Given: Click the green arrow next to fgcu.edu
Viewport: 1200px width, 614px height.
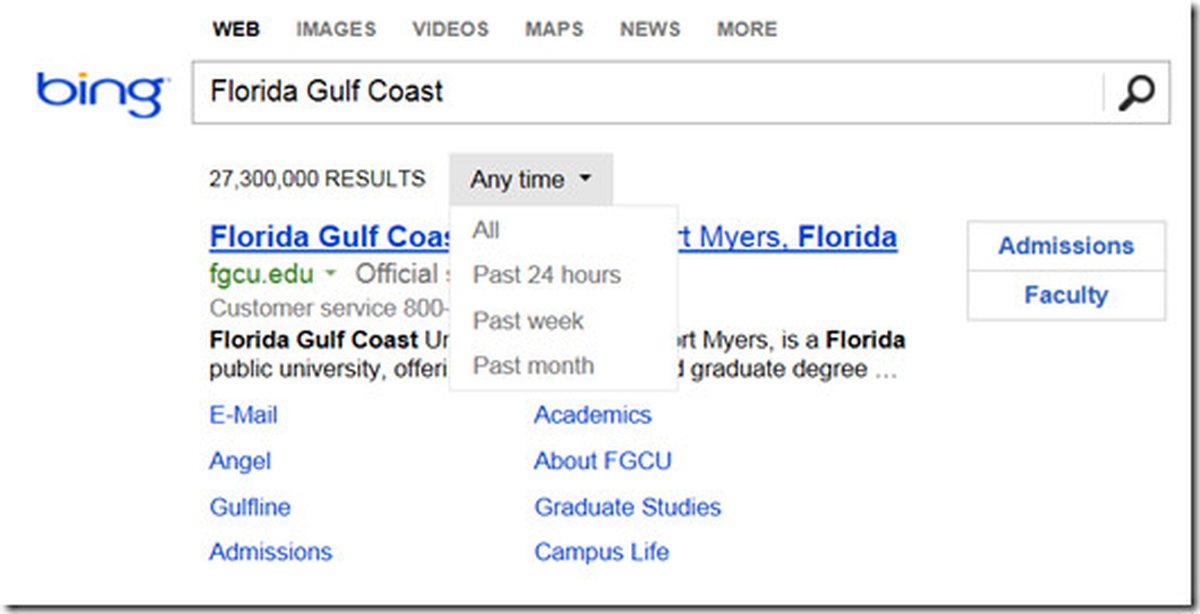Looking at the screenshot, I should 330,274.
